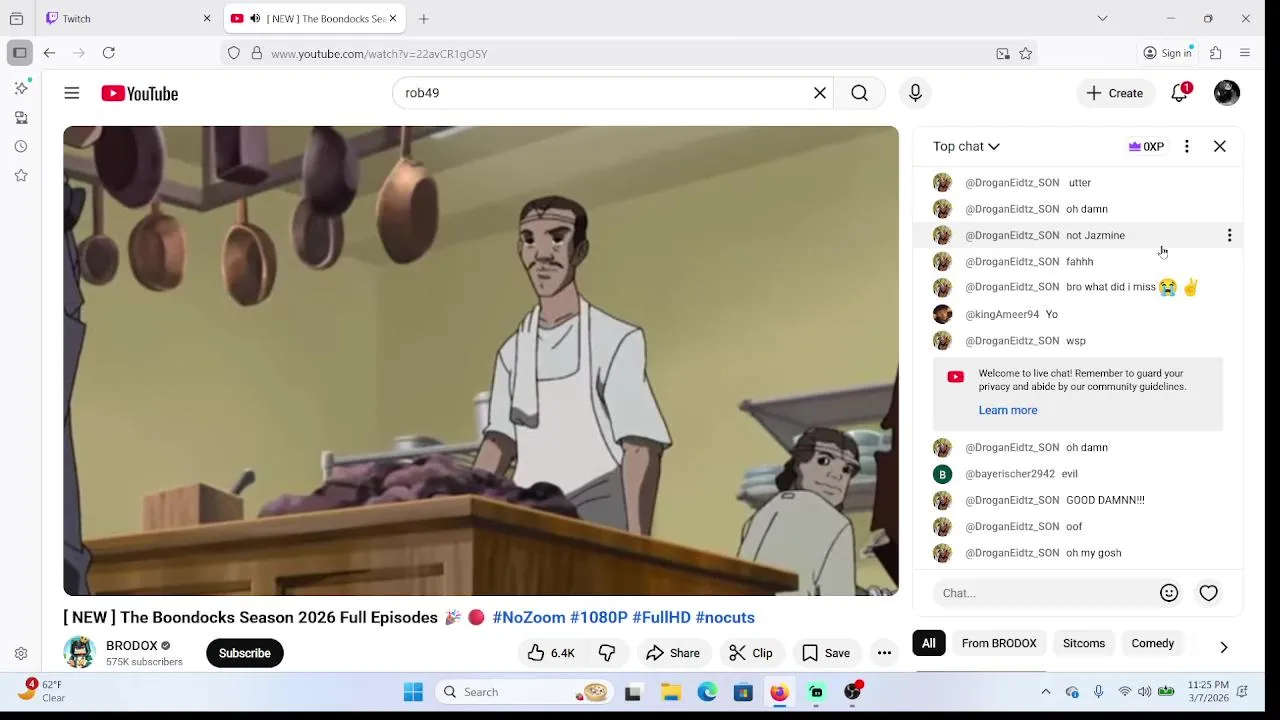The width and height of the screenshot is (1280, 720).
Task: Create a Clip from the video
Action: click(x=750, y=653)
